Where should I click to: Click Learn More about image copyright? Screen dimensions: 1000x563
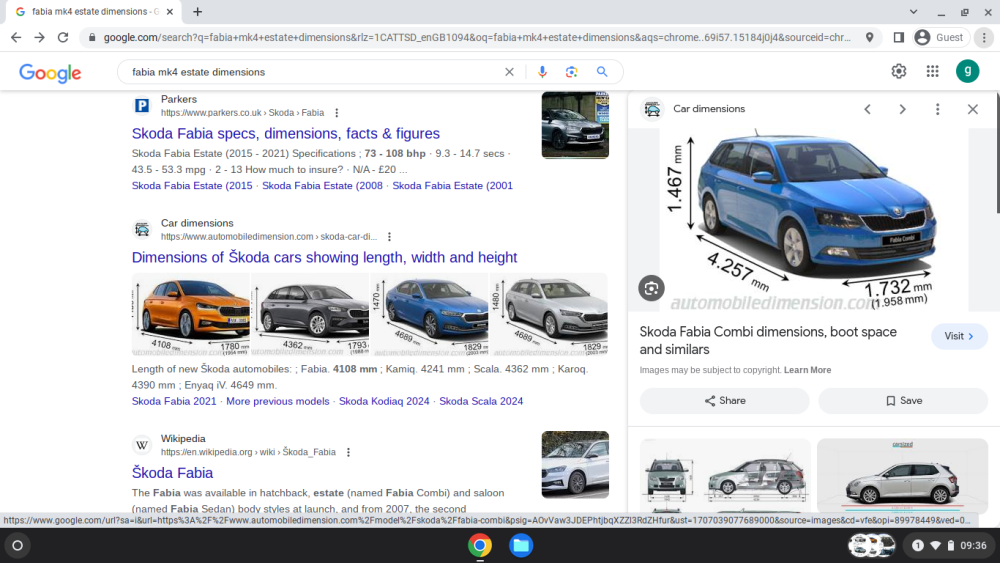807,370
